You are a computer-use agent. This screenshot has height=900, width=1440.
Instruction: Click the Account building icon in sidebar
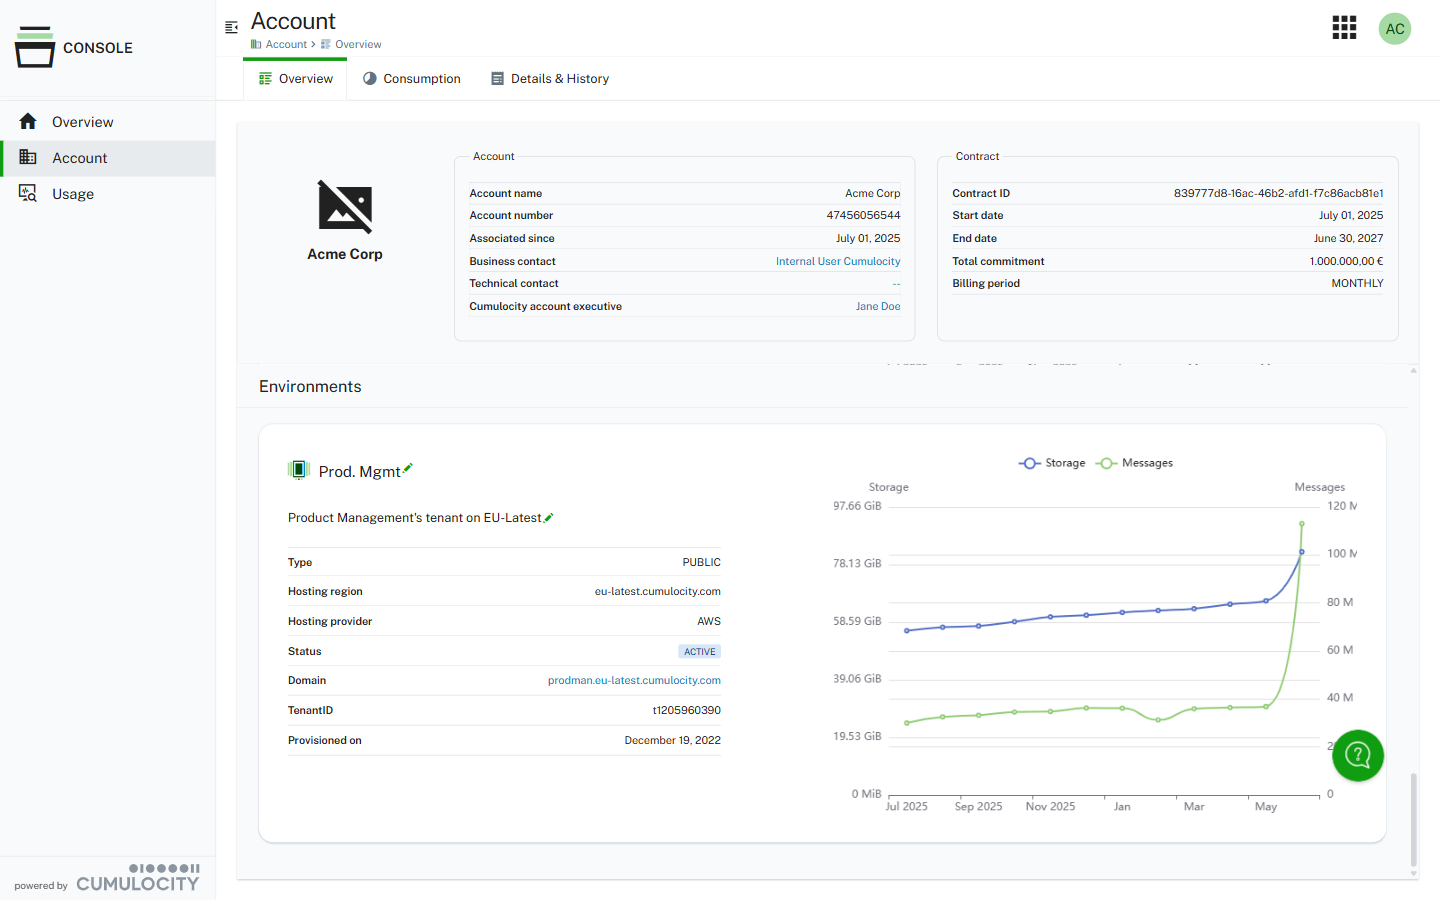pos(28,157)
